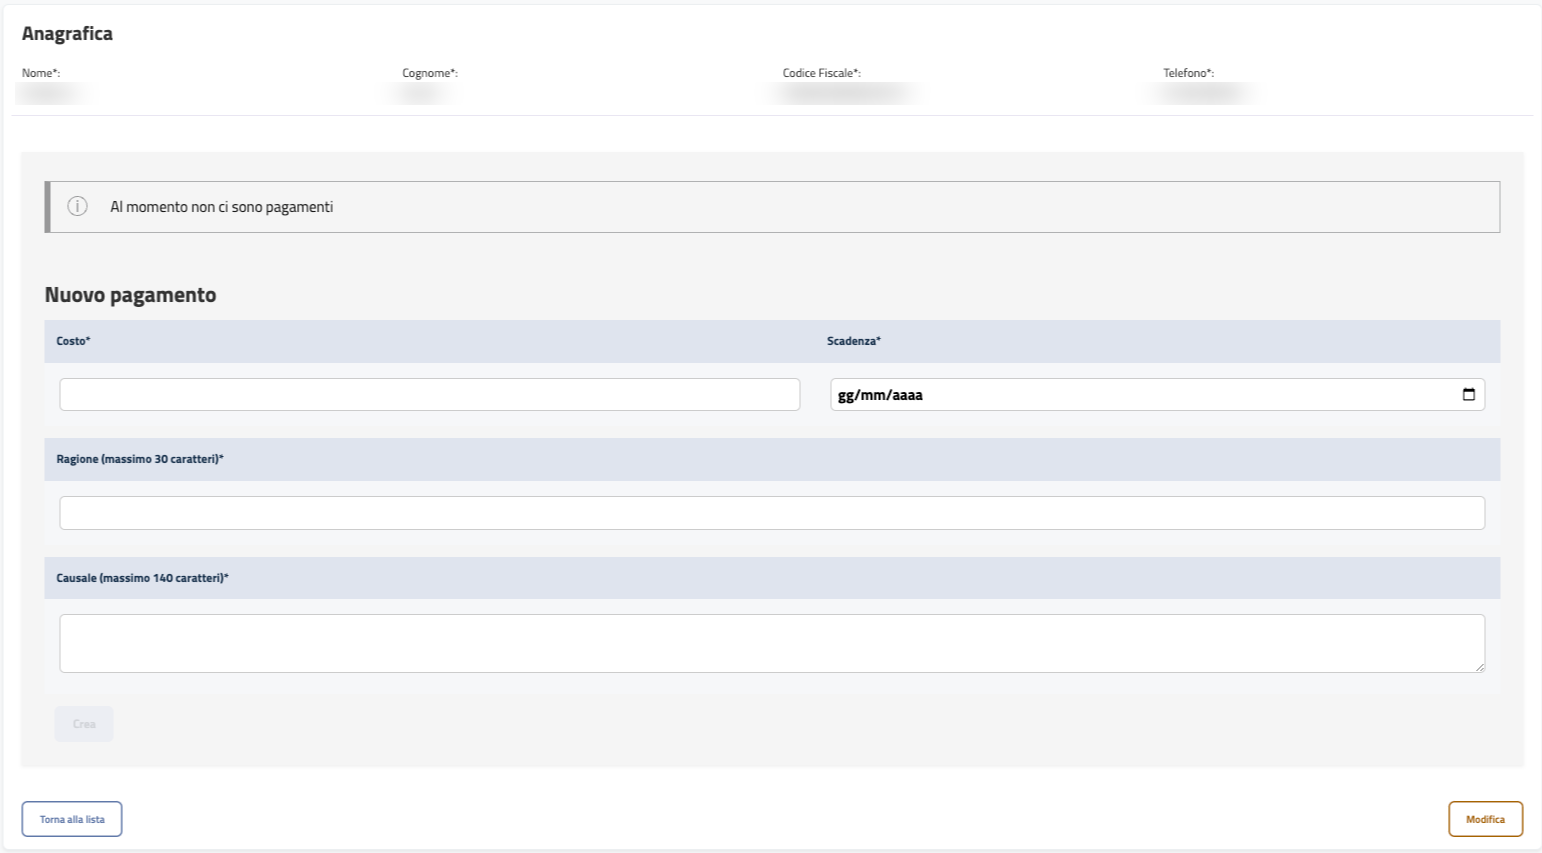The height and width of the screenshot is (853, 1542).
Task: Open the calendar picker icon in Scadenza
Action: [x=1468, y=395]
